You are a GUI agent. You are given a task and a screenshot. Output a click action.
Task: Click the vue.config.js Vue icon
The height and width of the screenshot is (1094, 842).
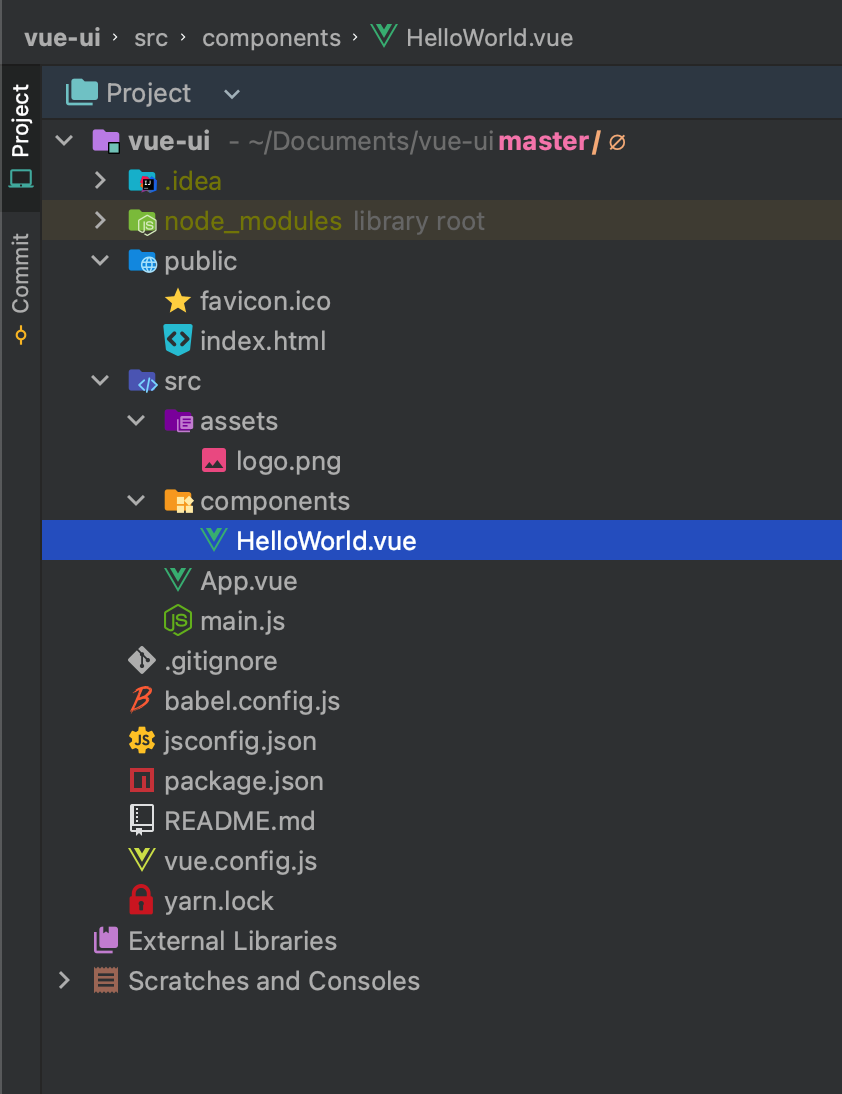click(x=142, y=860)
